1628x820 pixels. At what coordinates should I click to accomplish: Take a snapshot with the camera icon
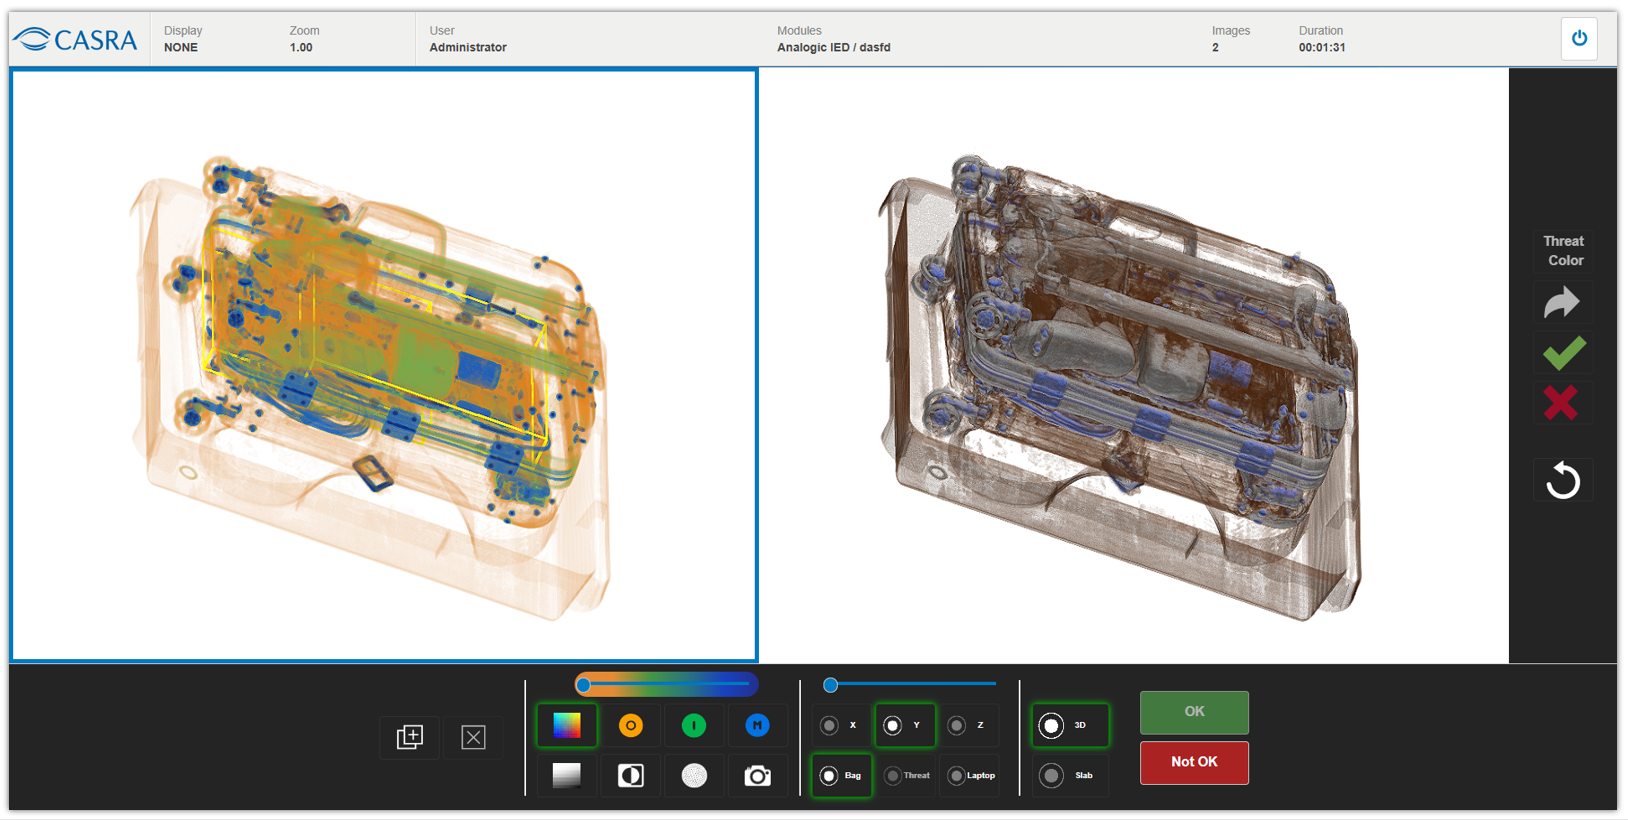pos(757,775)
